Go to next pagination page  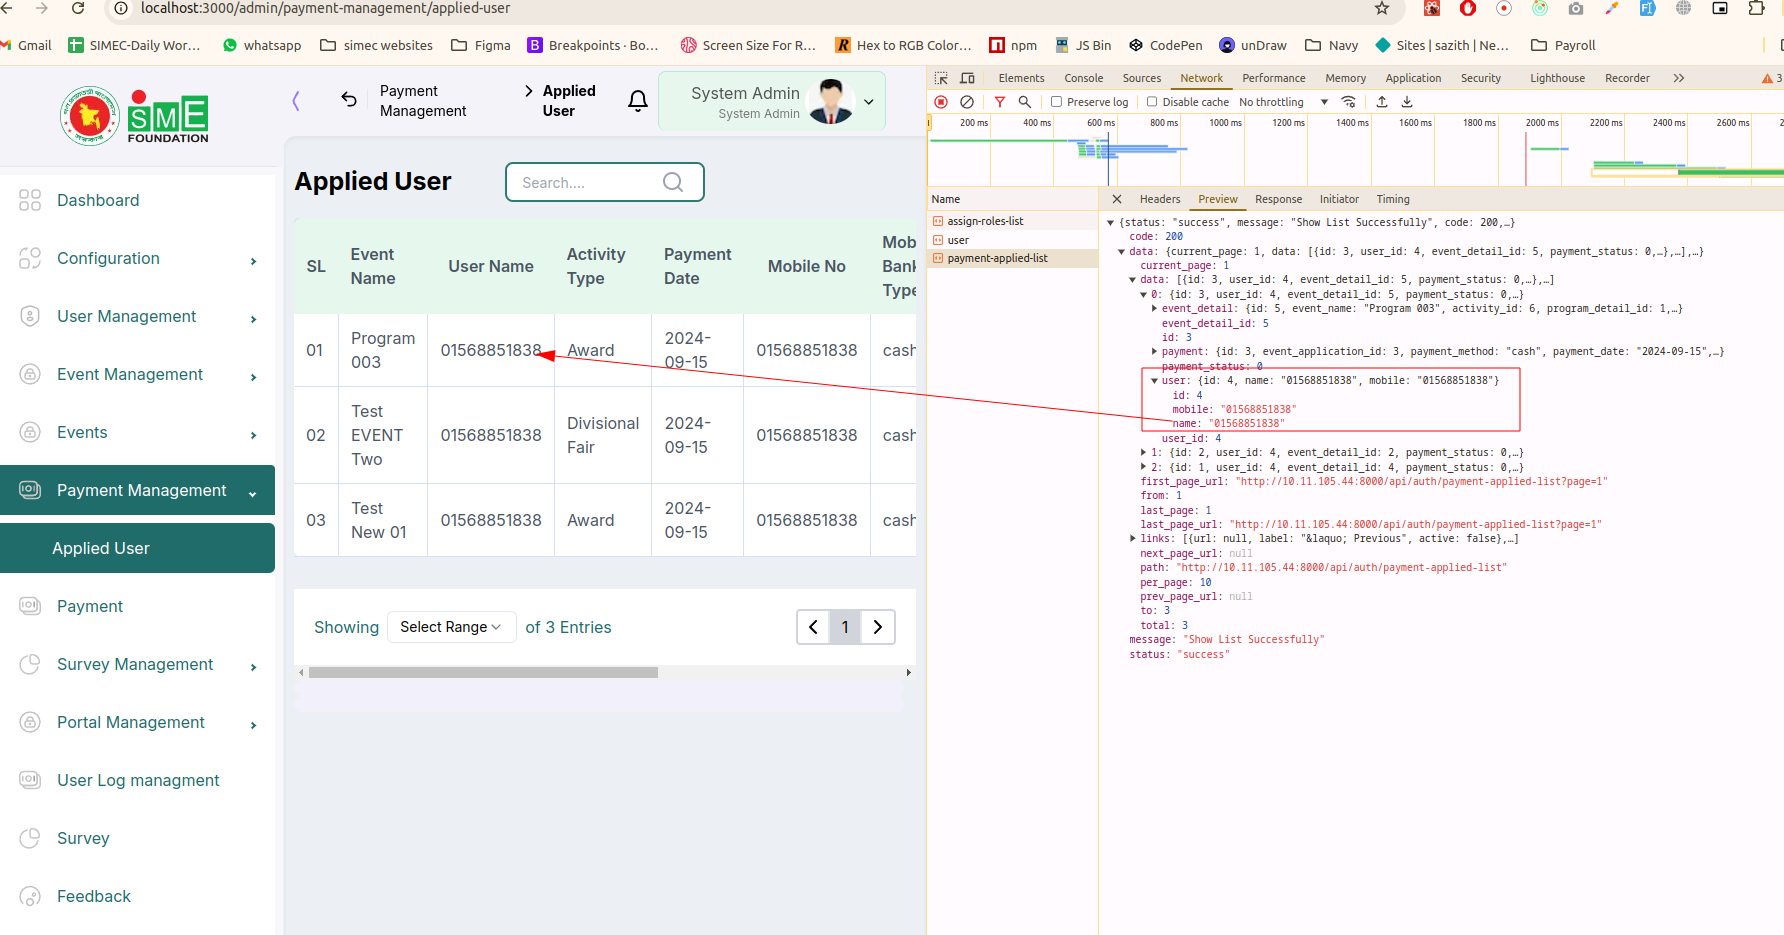point(878,627)
